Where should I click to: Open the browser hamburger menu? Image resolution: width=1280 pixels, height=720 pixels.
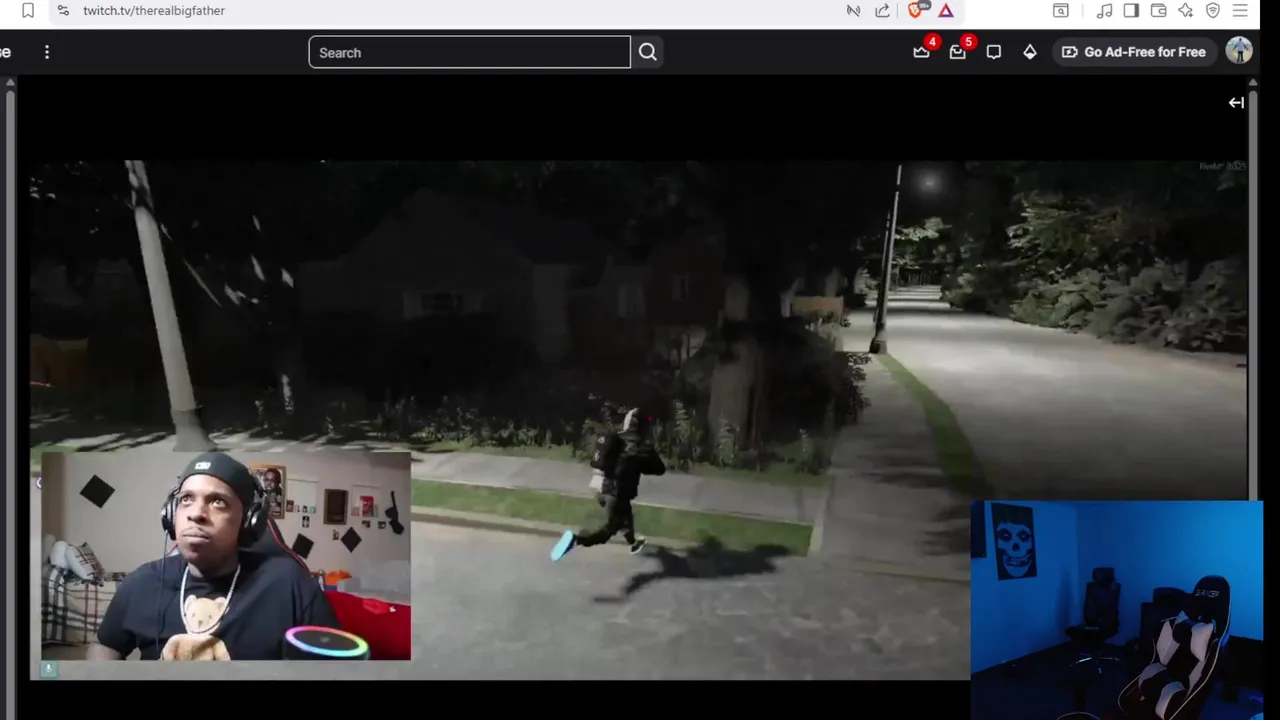pyautogui.click(x=1240, y=10)
